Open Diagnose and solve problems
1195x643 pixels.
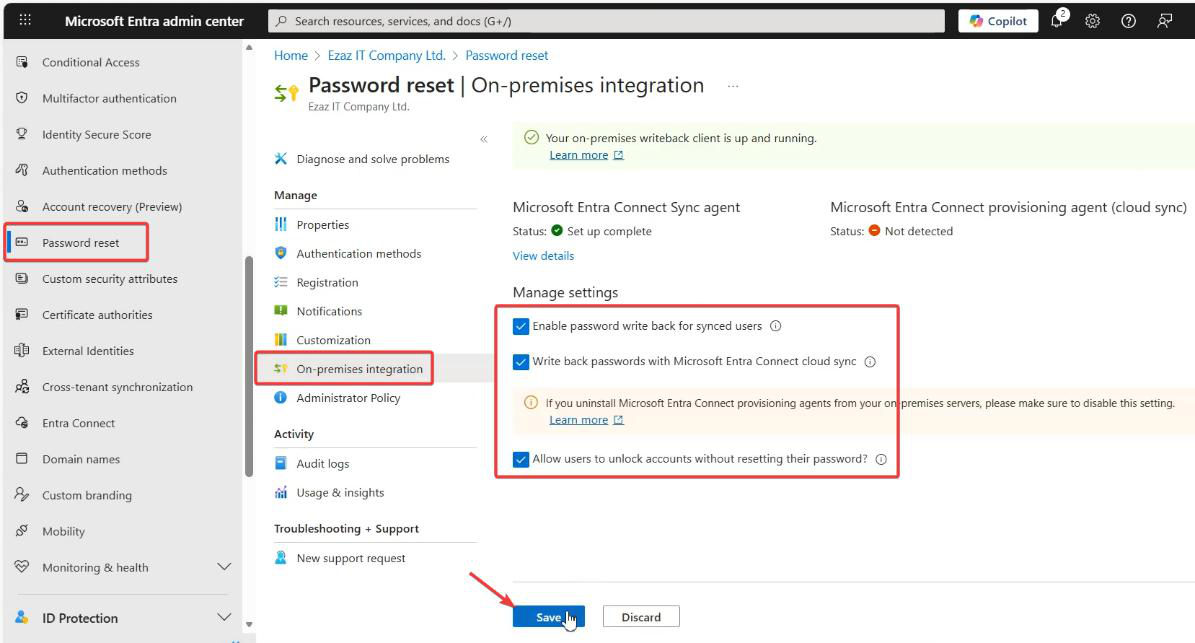point(373,158)
